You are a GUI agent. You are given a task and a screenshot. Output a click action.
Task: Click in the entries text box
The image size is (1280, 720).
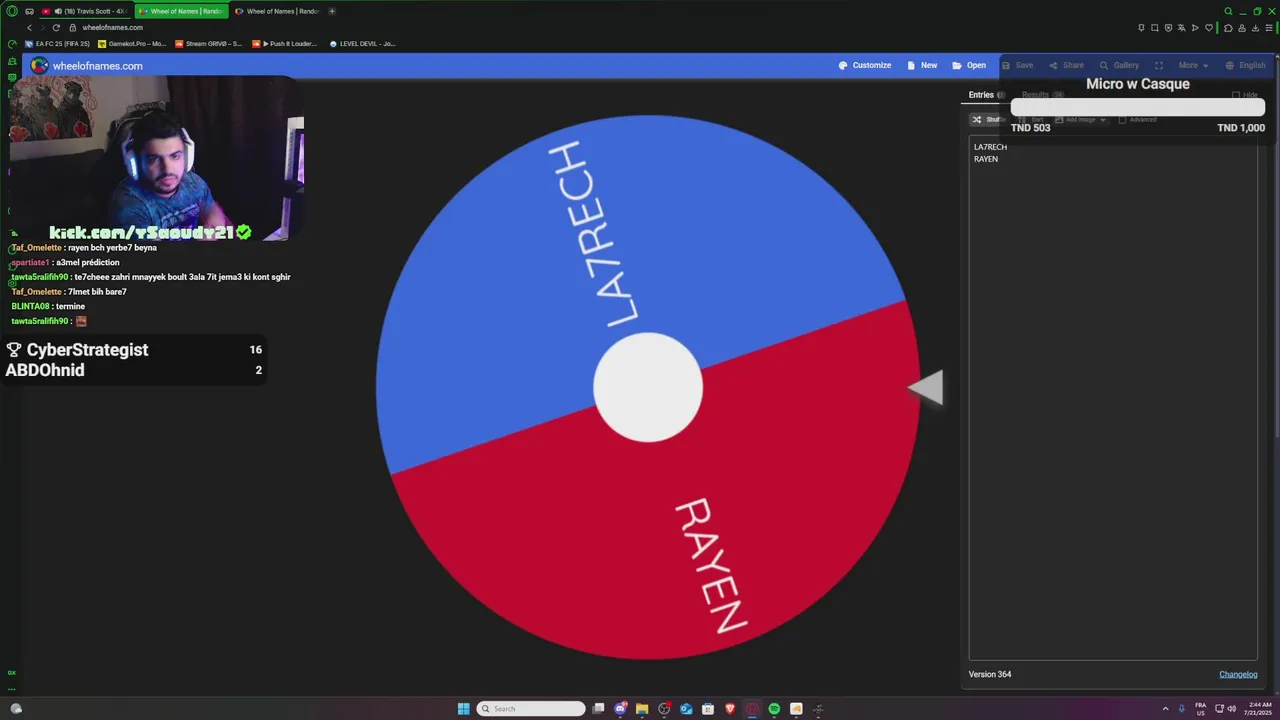(1113, 400)
